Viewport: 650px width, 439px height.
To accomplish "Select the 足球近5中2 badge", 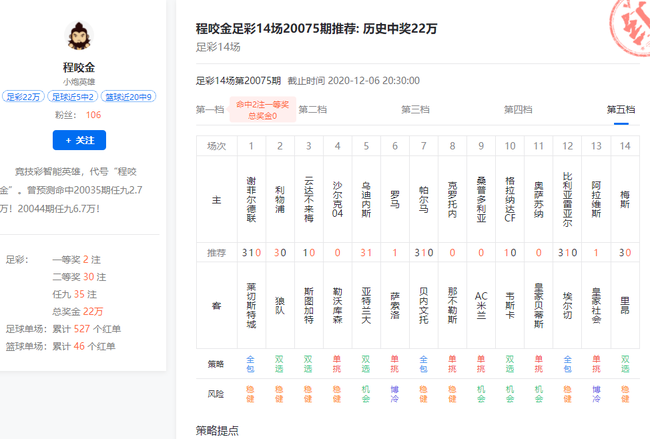I will (73, 97).
